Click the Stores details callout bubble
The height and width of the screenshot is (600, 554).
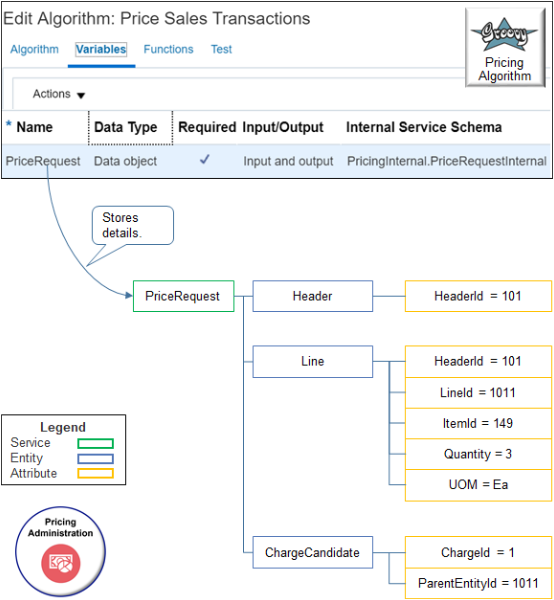pos(132,225)
